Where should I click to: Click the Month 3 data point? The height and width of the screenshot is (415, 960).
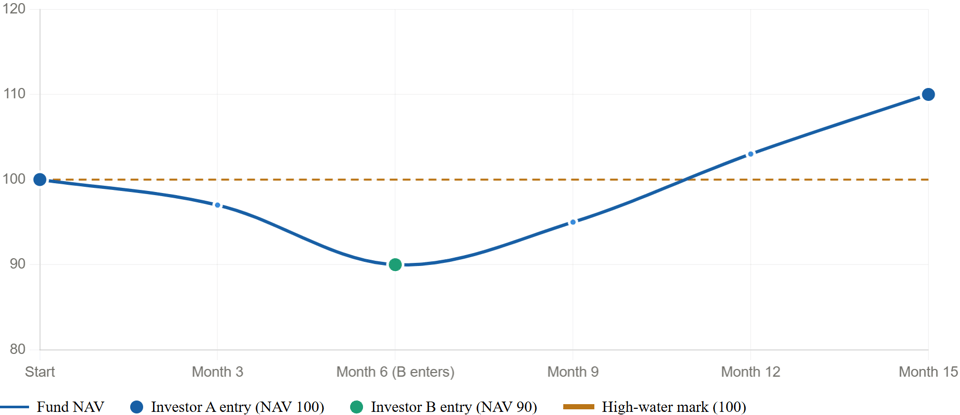(217, 205)
